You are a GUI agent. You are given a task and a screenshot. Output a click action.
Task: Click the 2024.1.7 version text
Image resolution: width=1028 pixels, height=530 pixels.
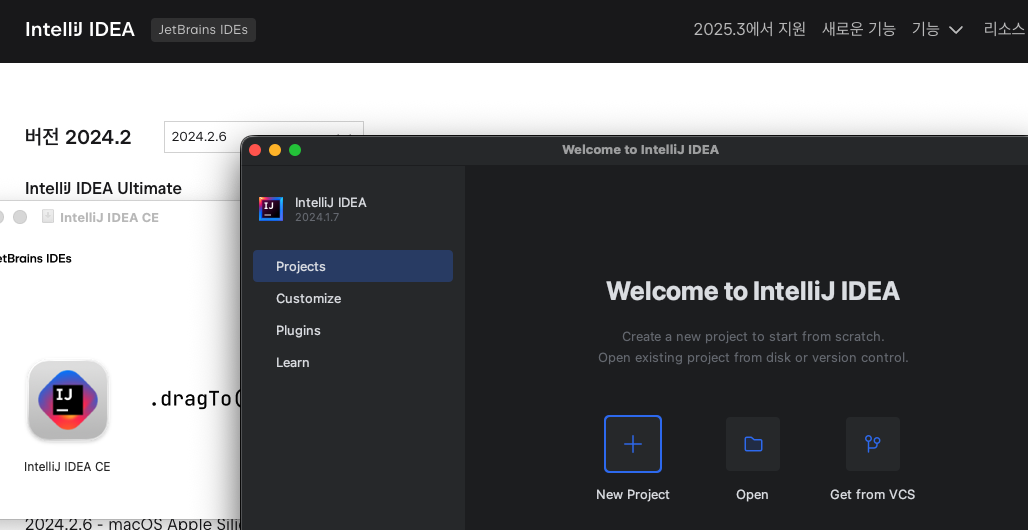click(x=317, y=217)
